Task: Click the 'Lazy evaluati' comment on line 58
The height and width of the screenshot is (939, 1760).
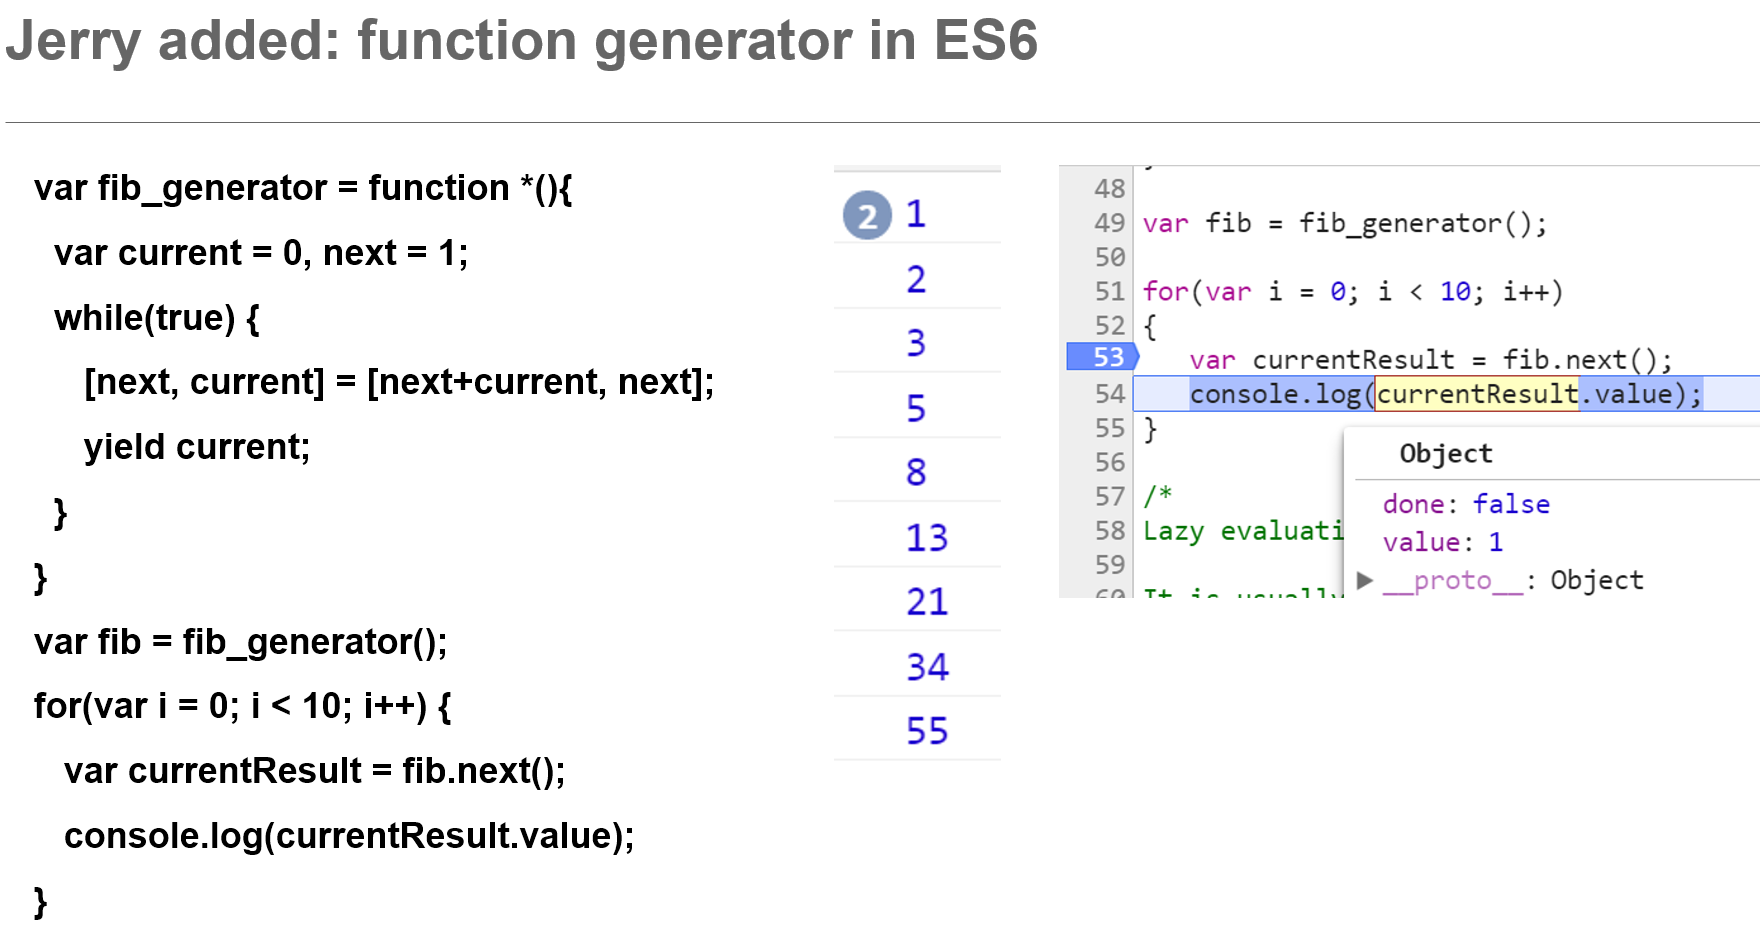Action: pyautogui.click(x=1243, y=531)
